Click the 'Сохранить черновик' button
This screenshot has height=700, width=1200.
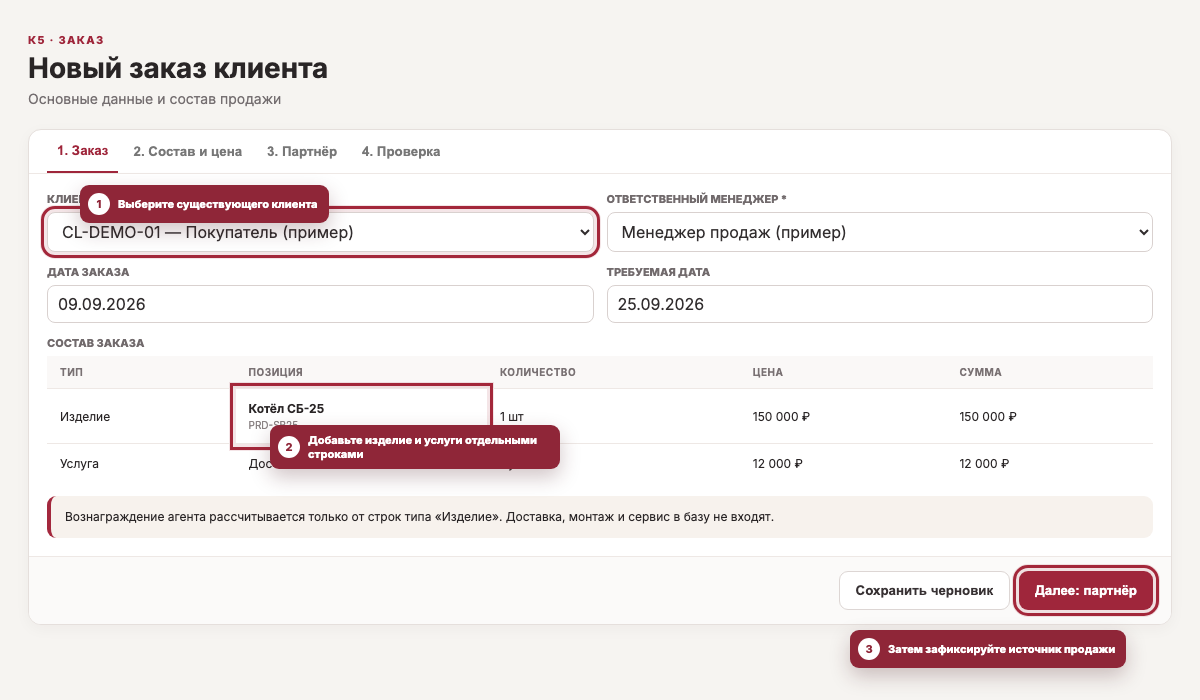click(x=925, y=591)
